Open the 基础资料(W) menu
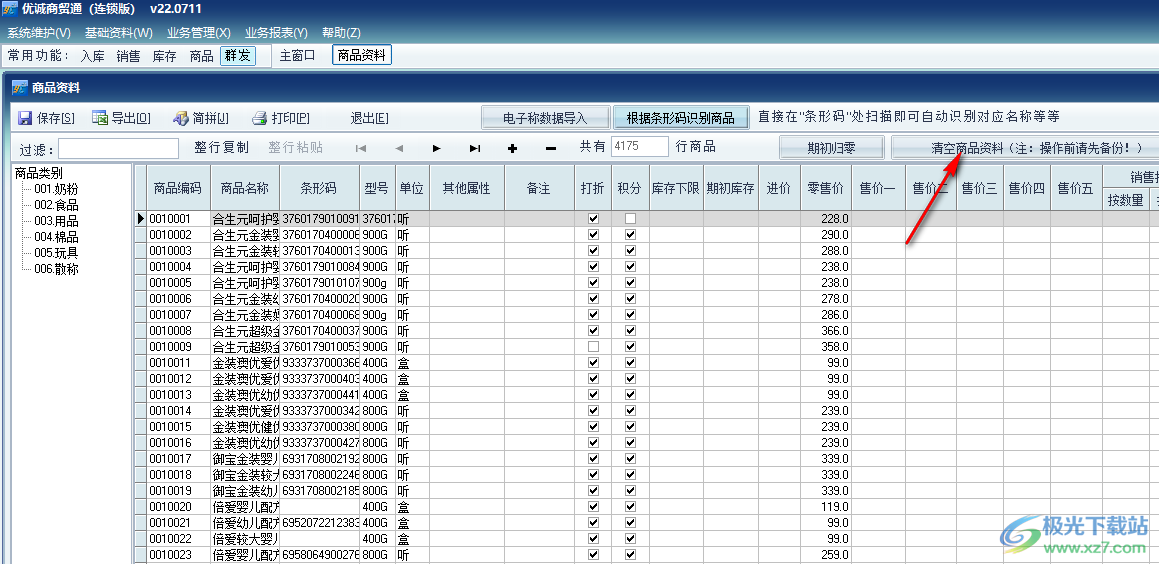Viewport: 1159px width, 564px height. [118, 33]
